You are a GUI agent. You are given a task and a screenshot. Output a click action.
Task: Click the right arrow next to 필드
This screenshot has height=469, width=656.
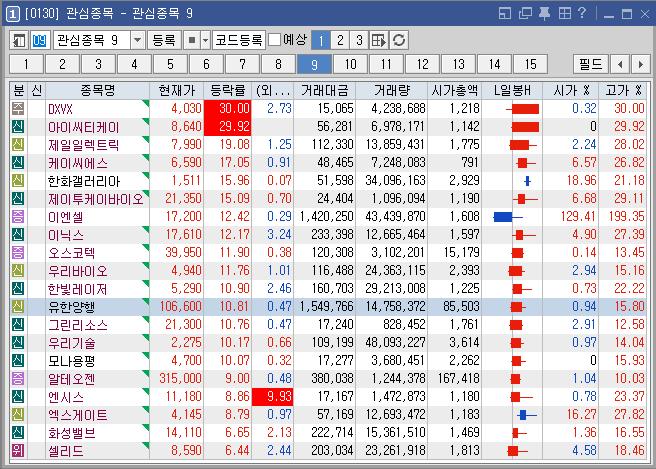coord(641,64)
